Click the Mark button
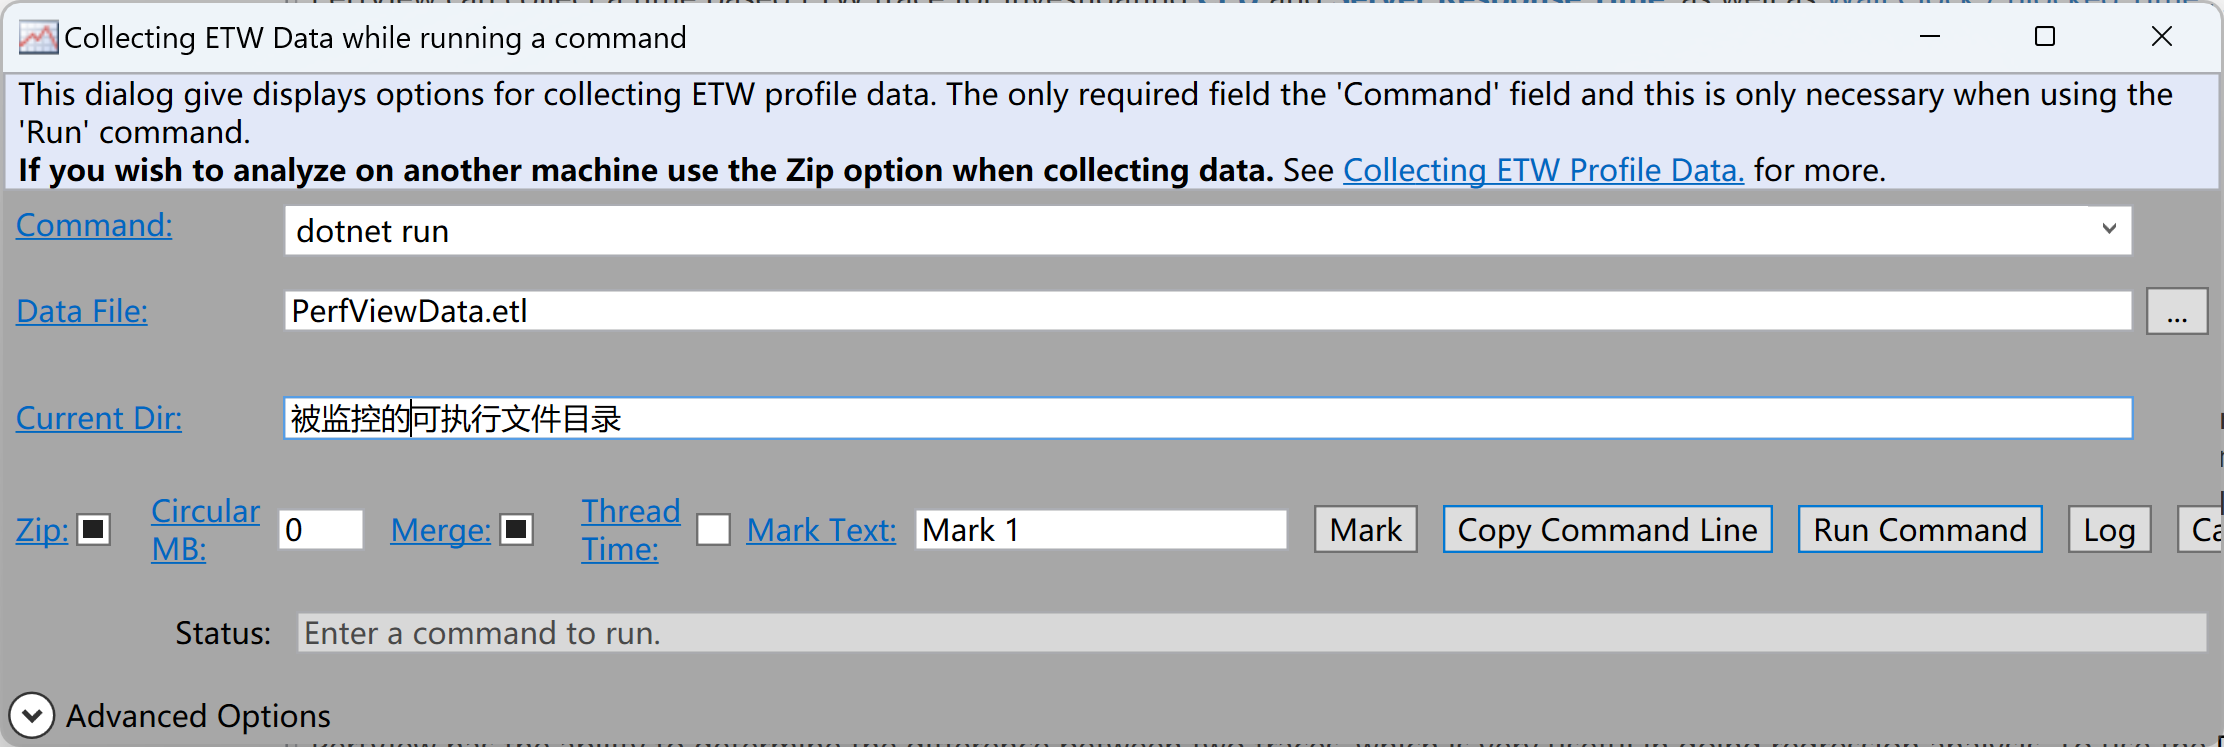Viewport: 2224px width, 747px height. point(1365,529)
